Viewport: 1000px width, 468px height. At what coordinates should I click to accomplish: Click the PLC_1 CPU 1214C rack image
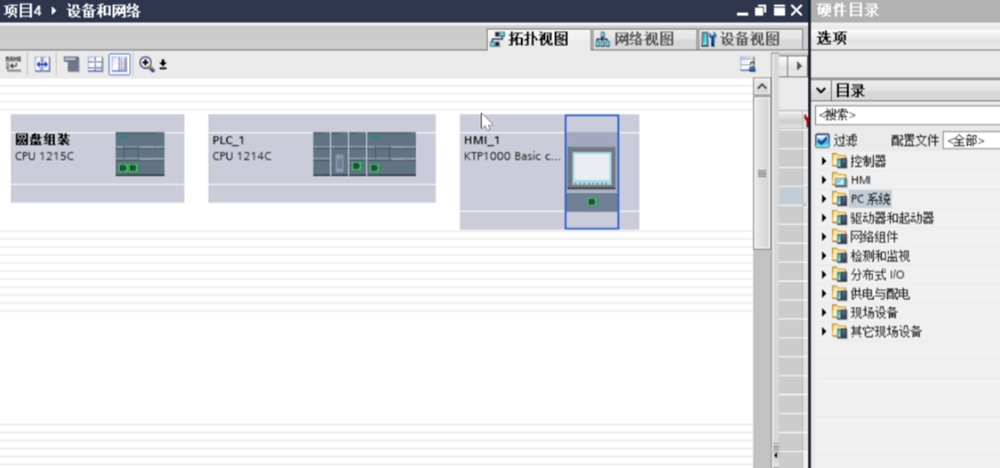point(364,154)
